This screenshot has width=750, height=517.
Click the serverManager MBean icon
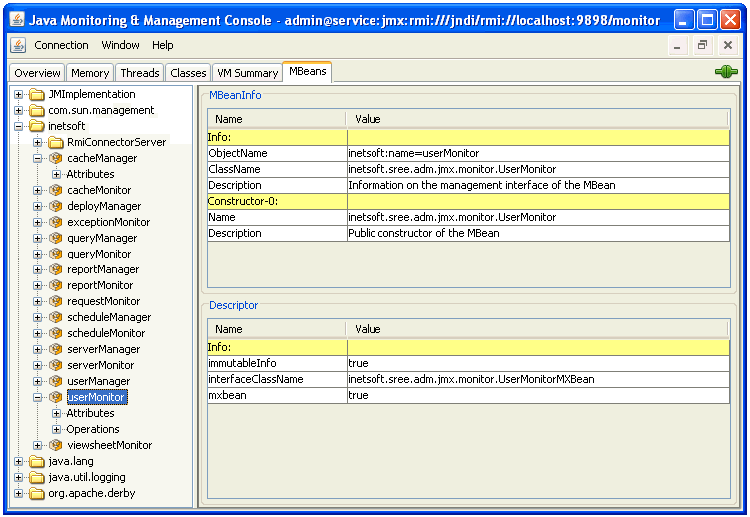point(56,349)
